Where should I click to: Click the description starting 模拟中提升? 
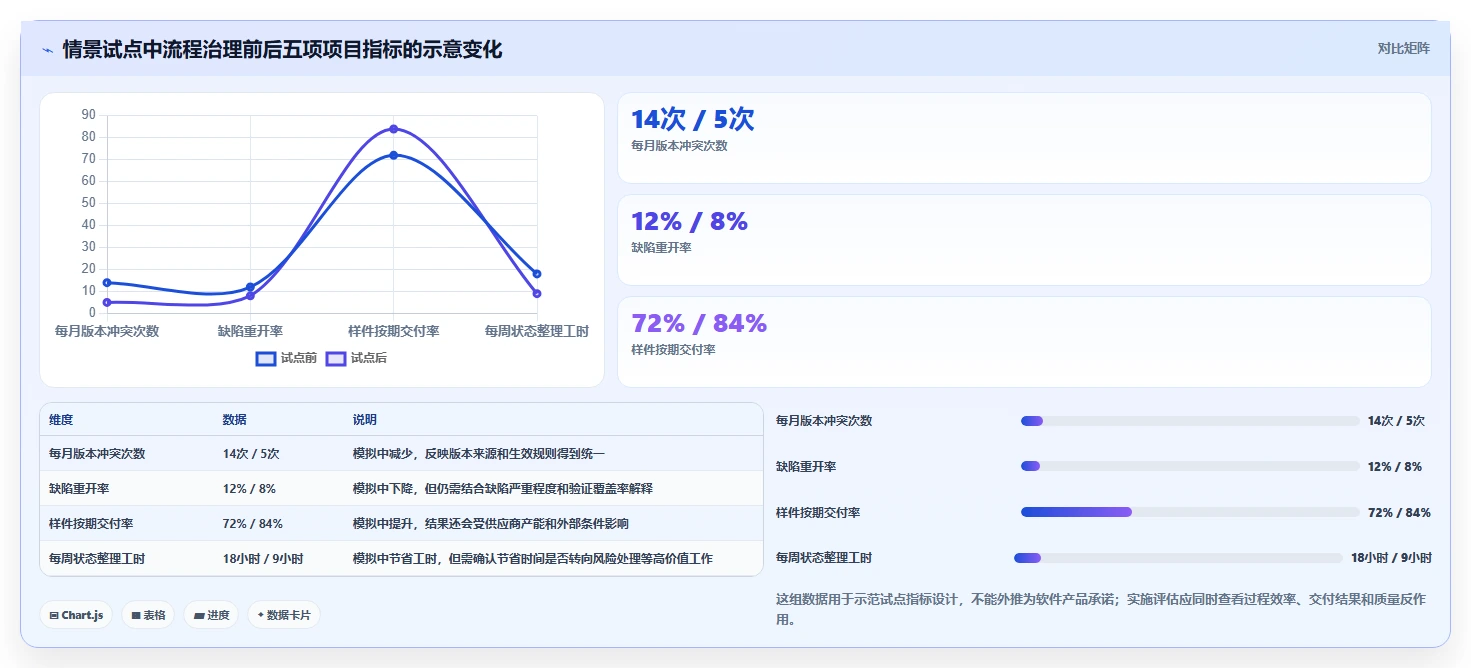[x=491, y=524]
